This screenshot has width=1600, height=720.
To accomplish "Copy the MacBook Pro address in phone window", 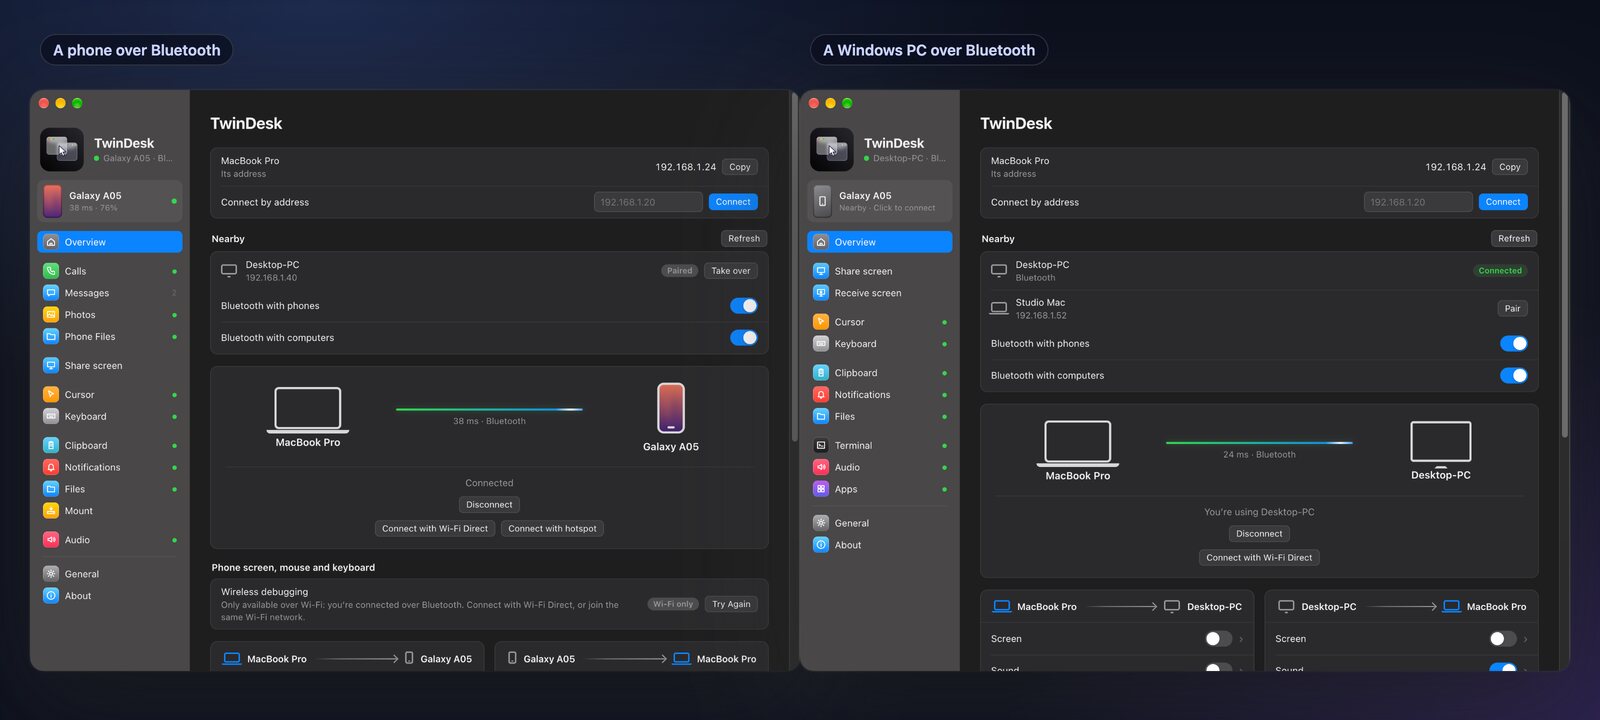I will (740, 167).
